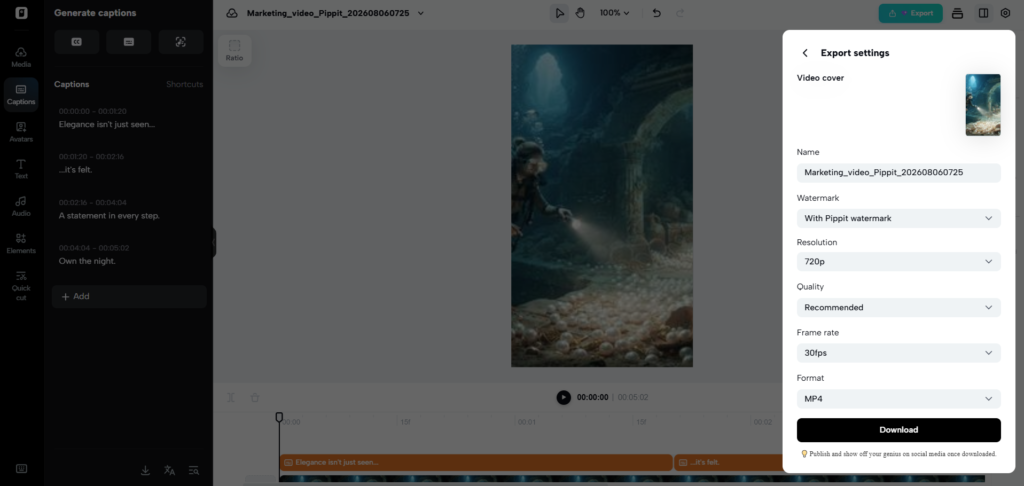Open the Text tool panel
The image size is (1024, 486).
coord(21,169)
